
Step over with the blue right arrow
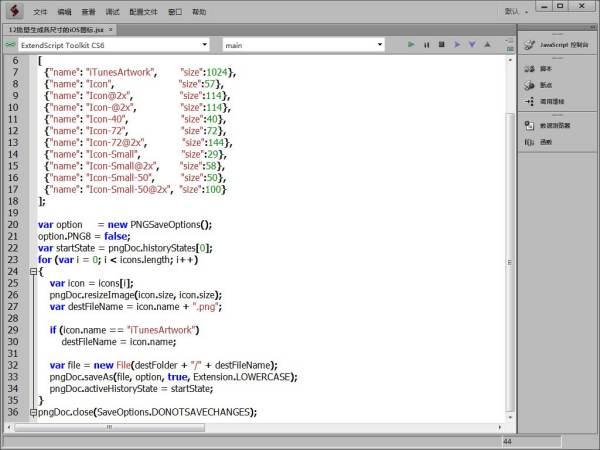457,44
